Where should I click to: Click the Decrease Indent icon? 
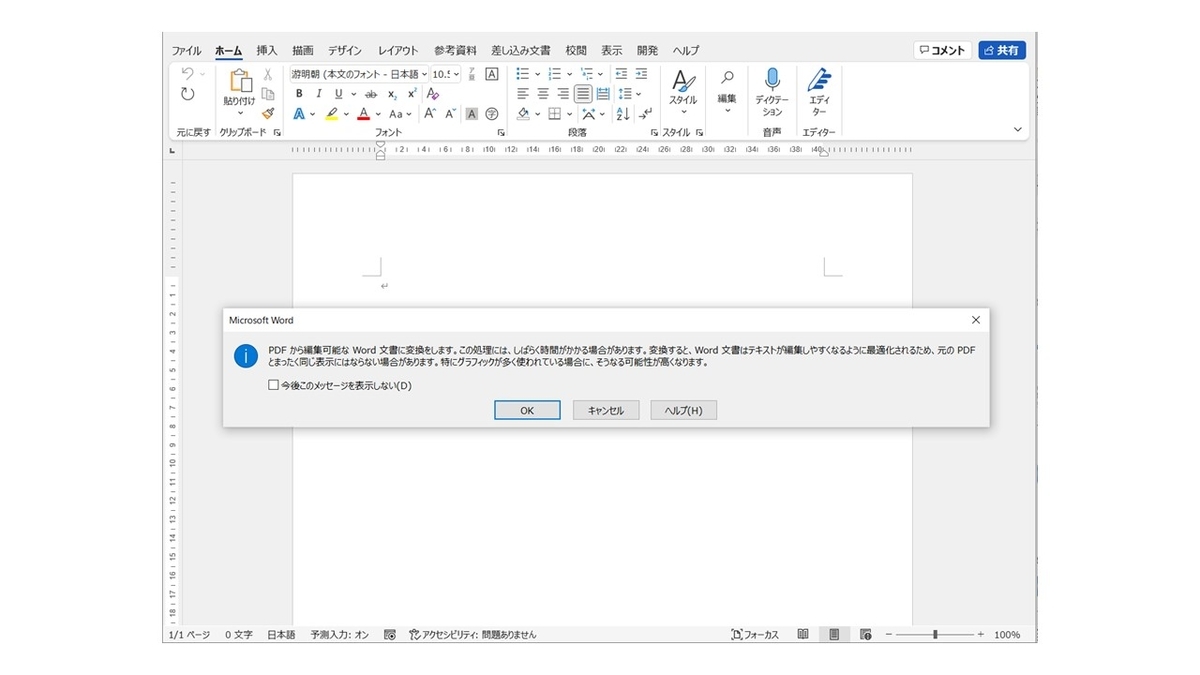point(621,74)
